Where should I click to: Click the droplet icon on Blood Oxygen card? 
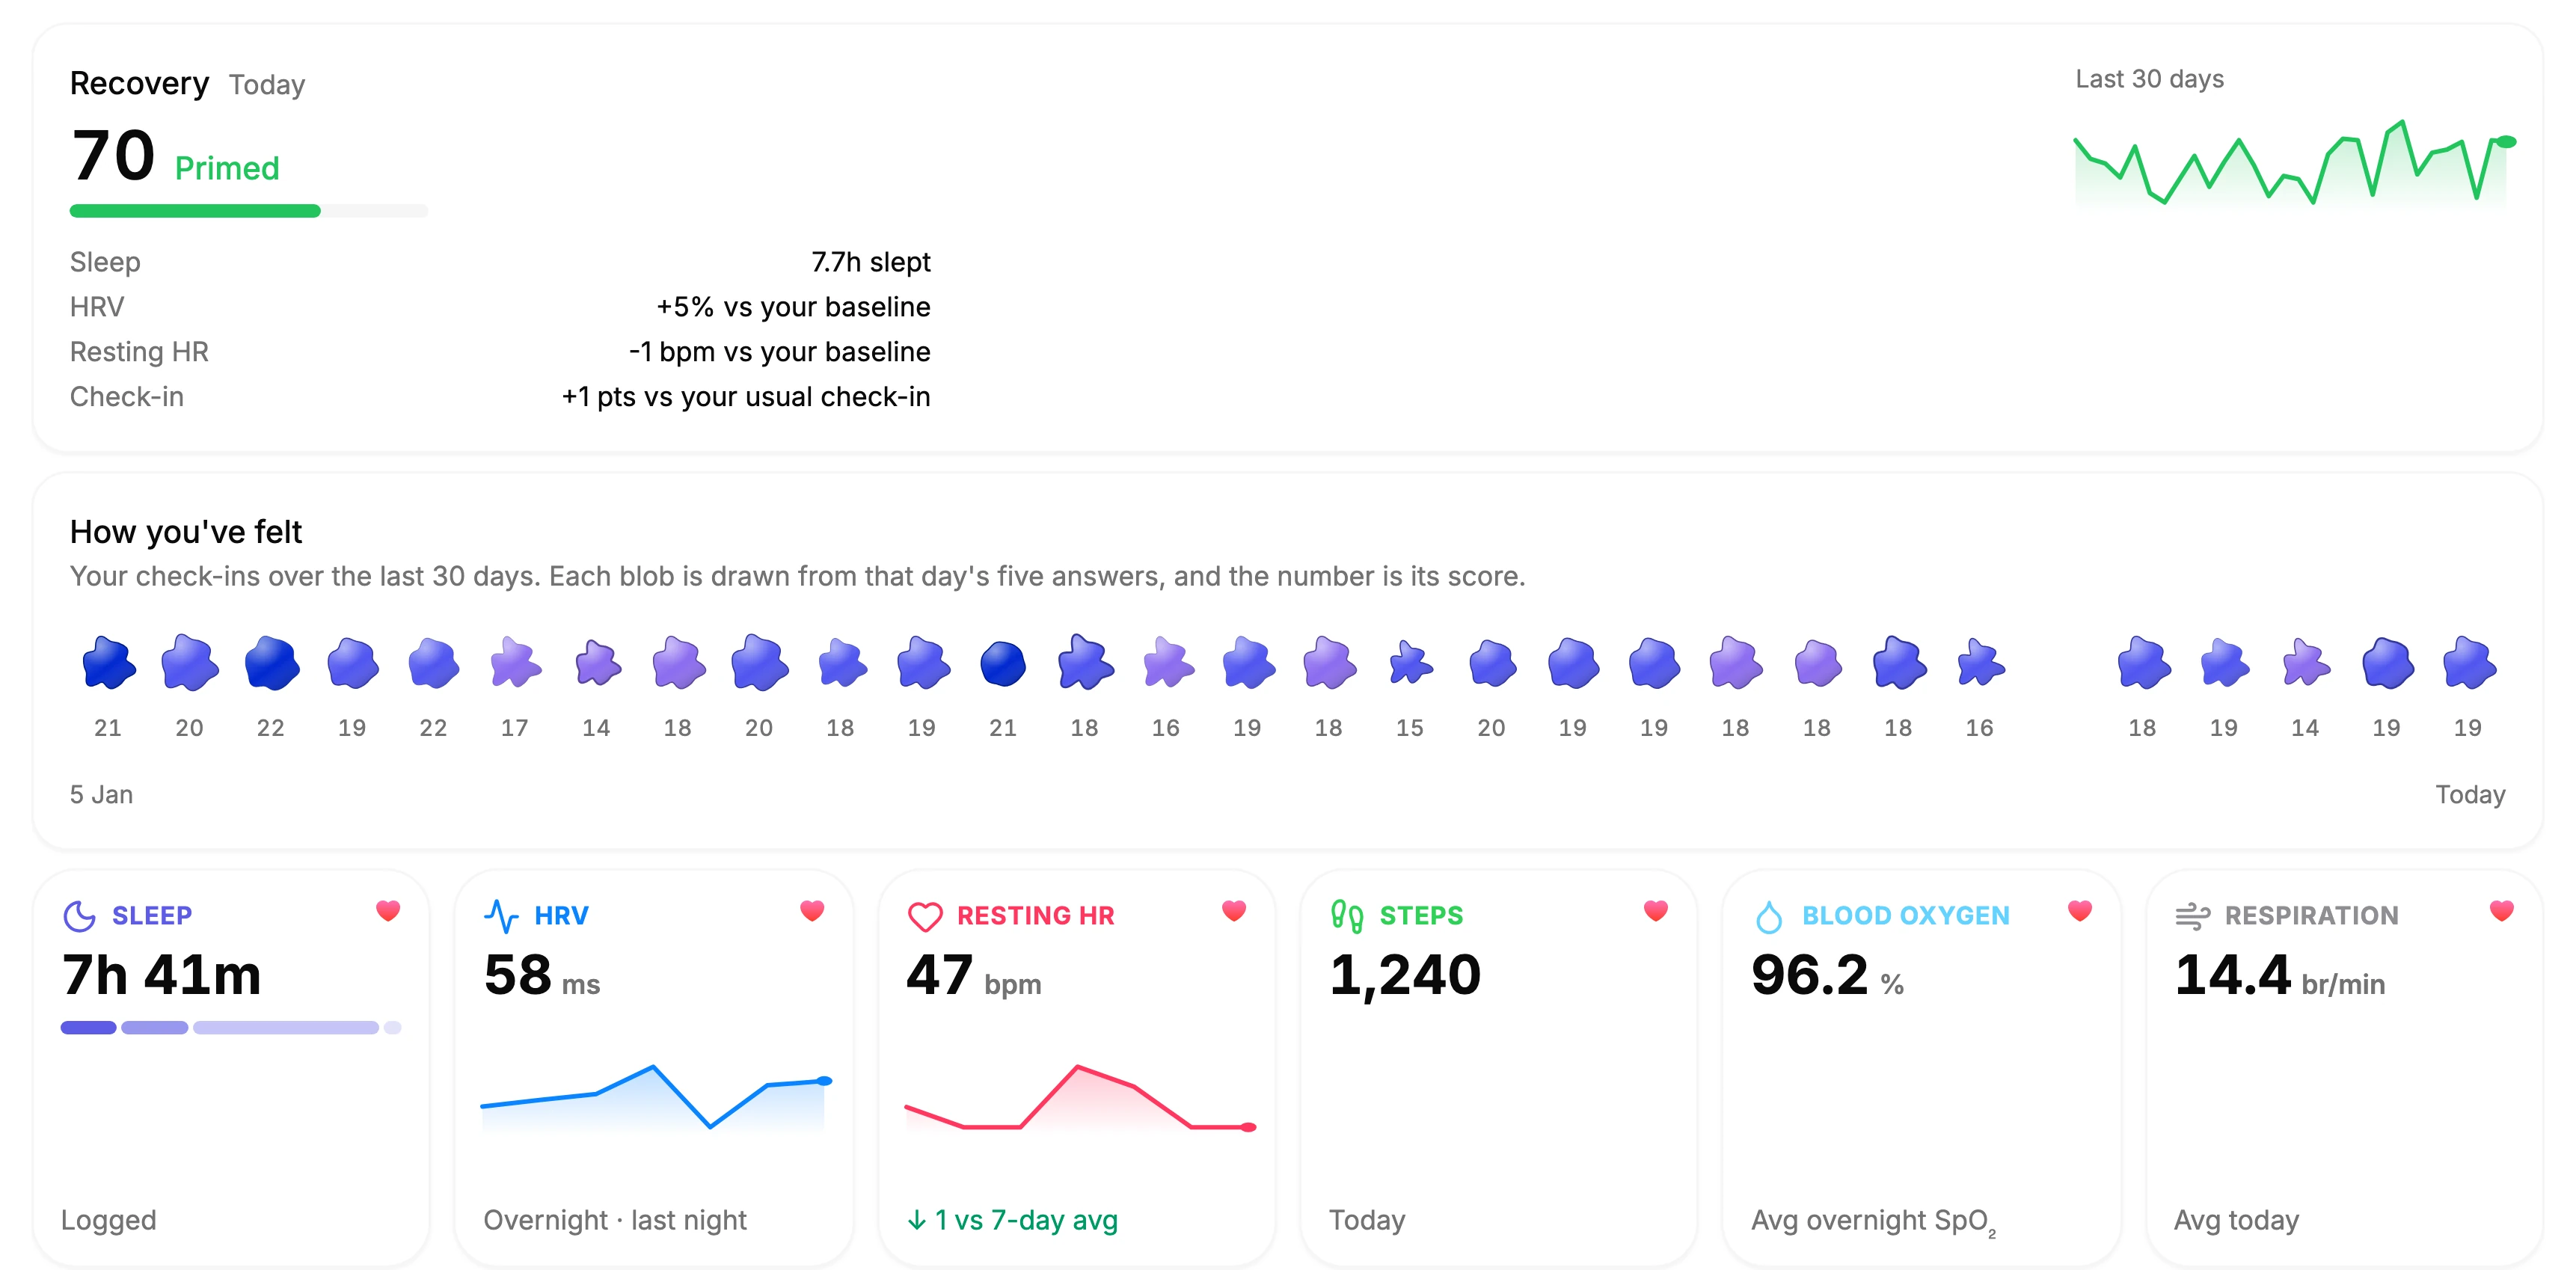(1769, 916)
